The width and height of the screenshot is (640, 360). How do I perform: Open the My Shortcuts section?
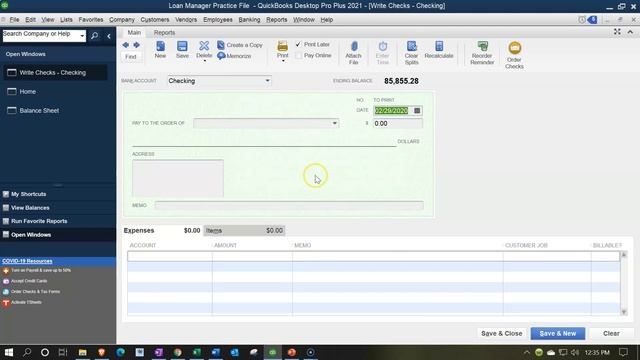[29, 194]
